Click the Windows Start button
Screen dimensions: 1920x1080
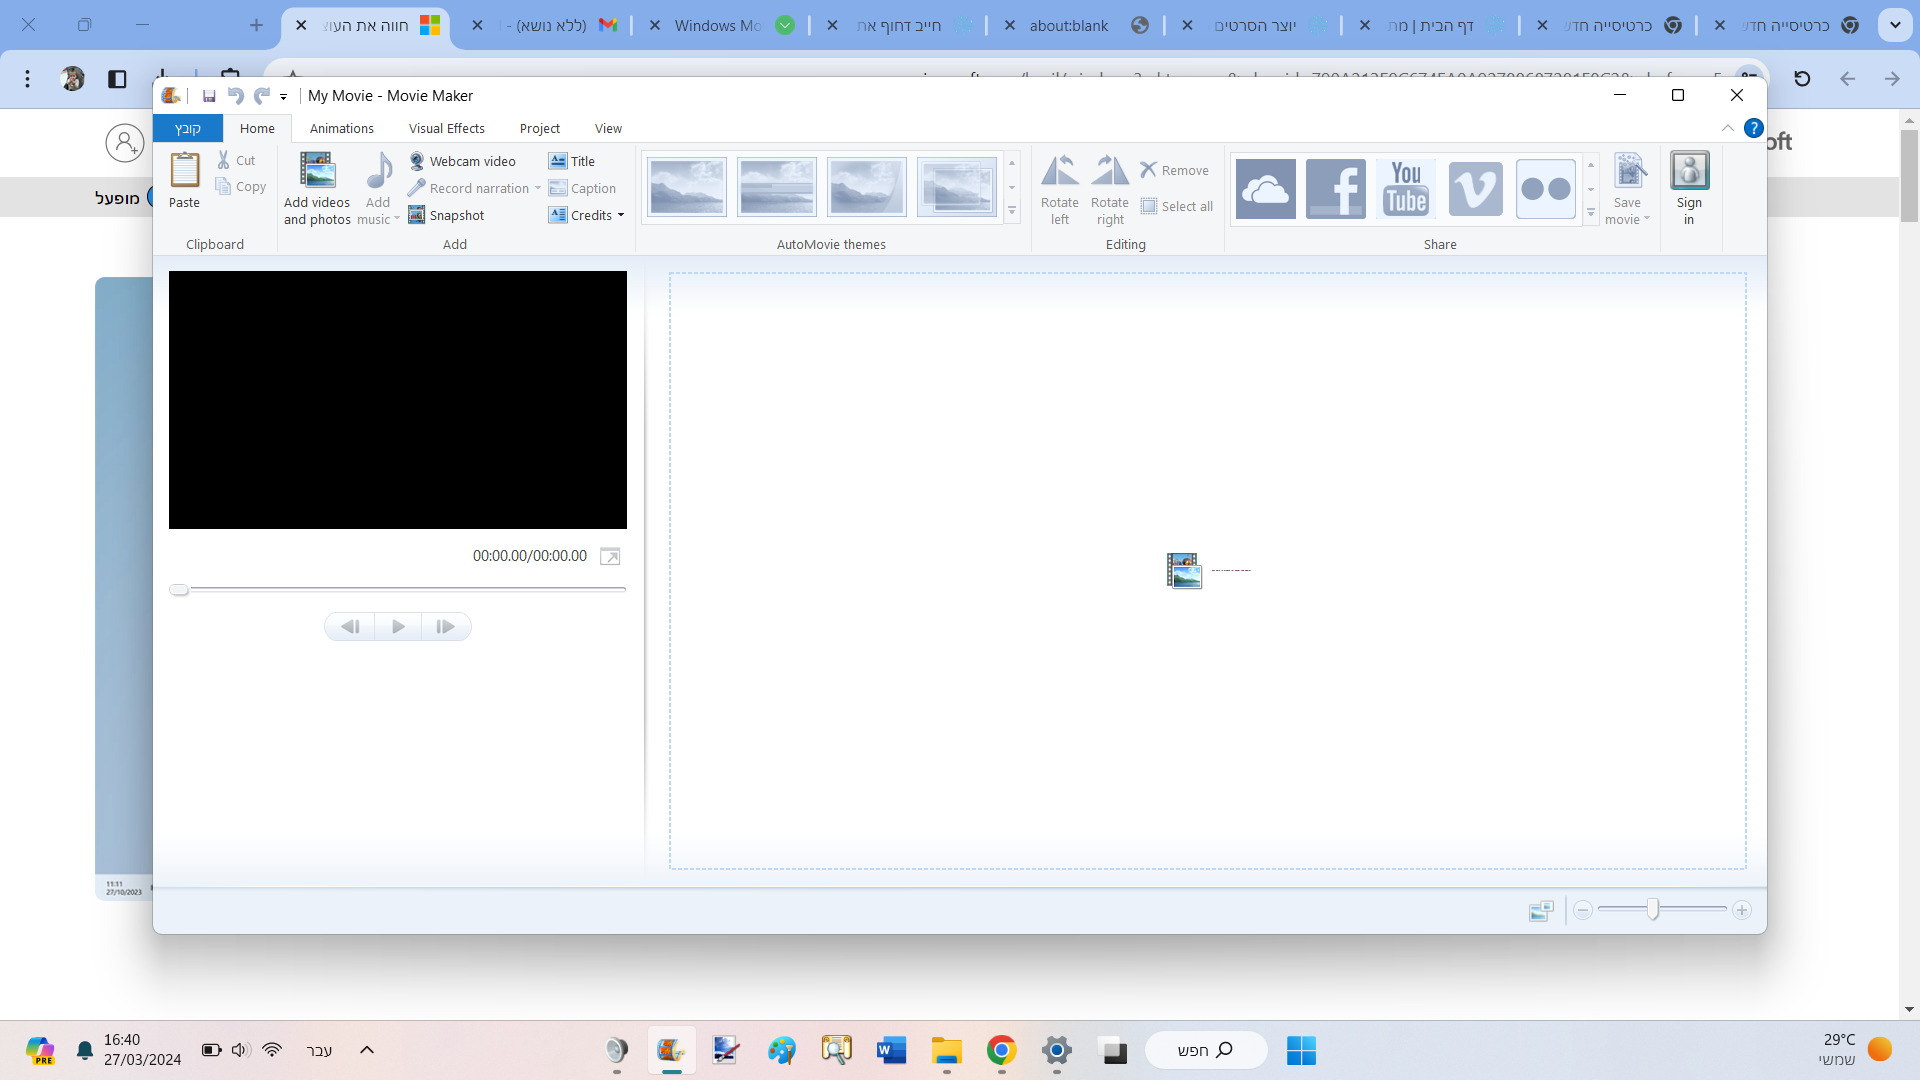click(1301, 1050)
